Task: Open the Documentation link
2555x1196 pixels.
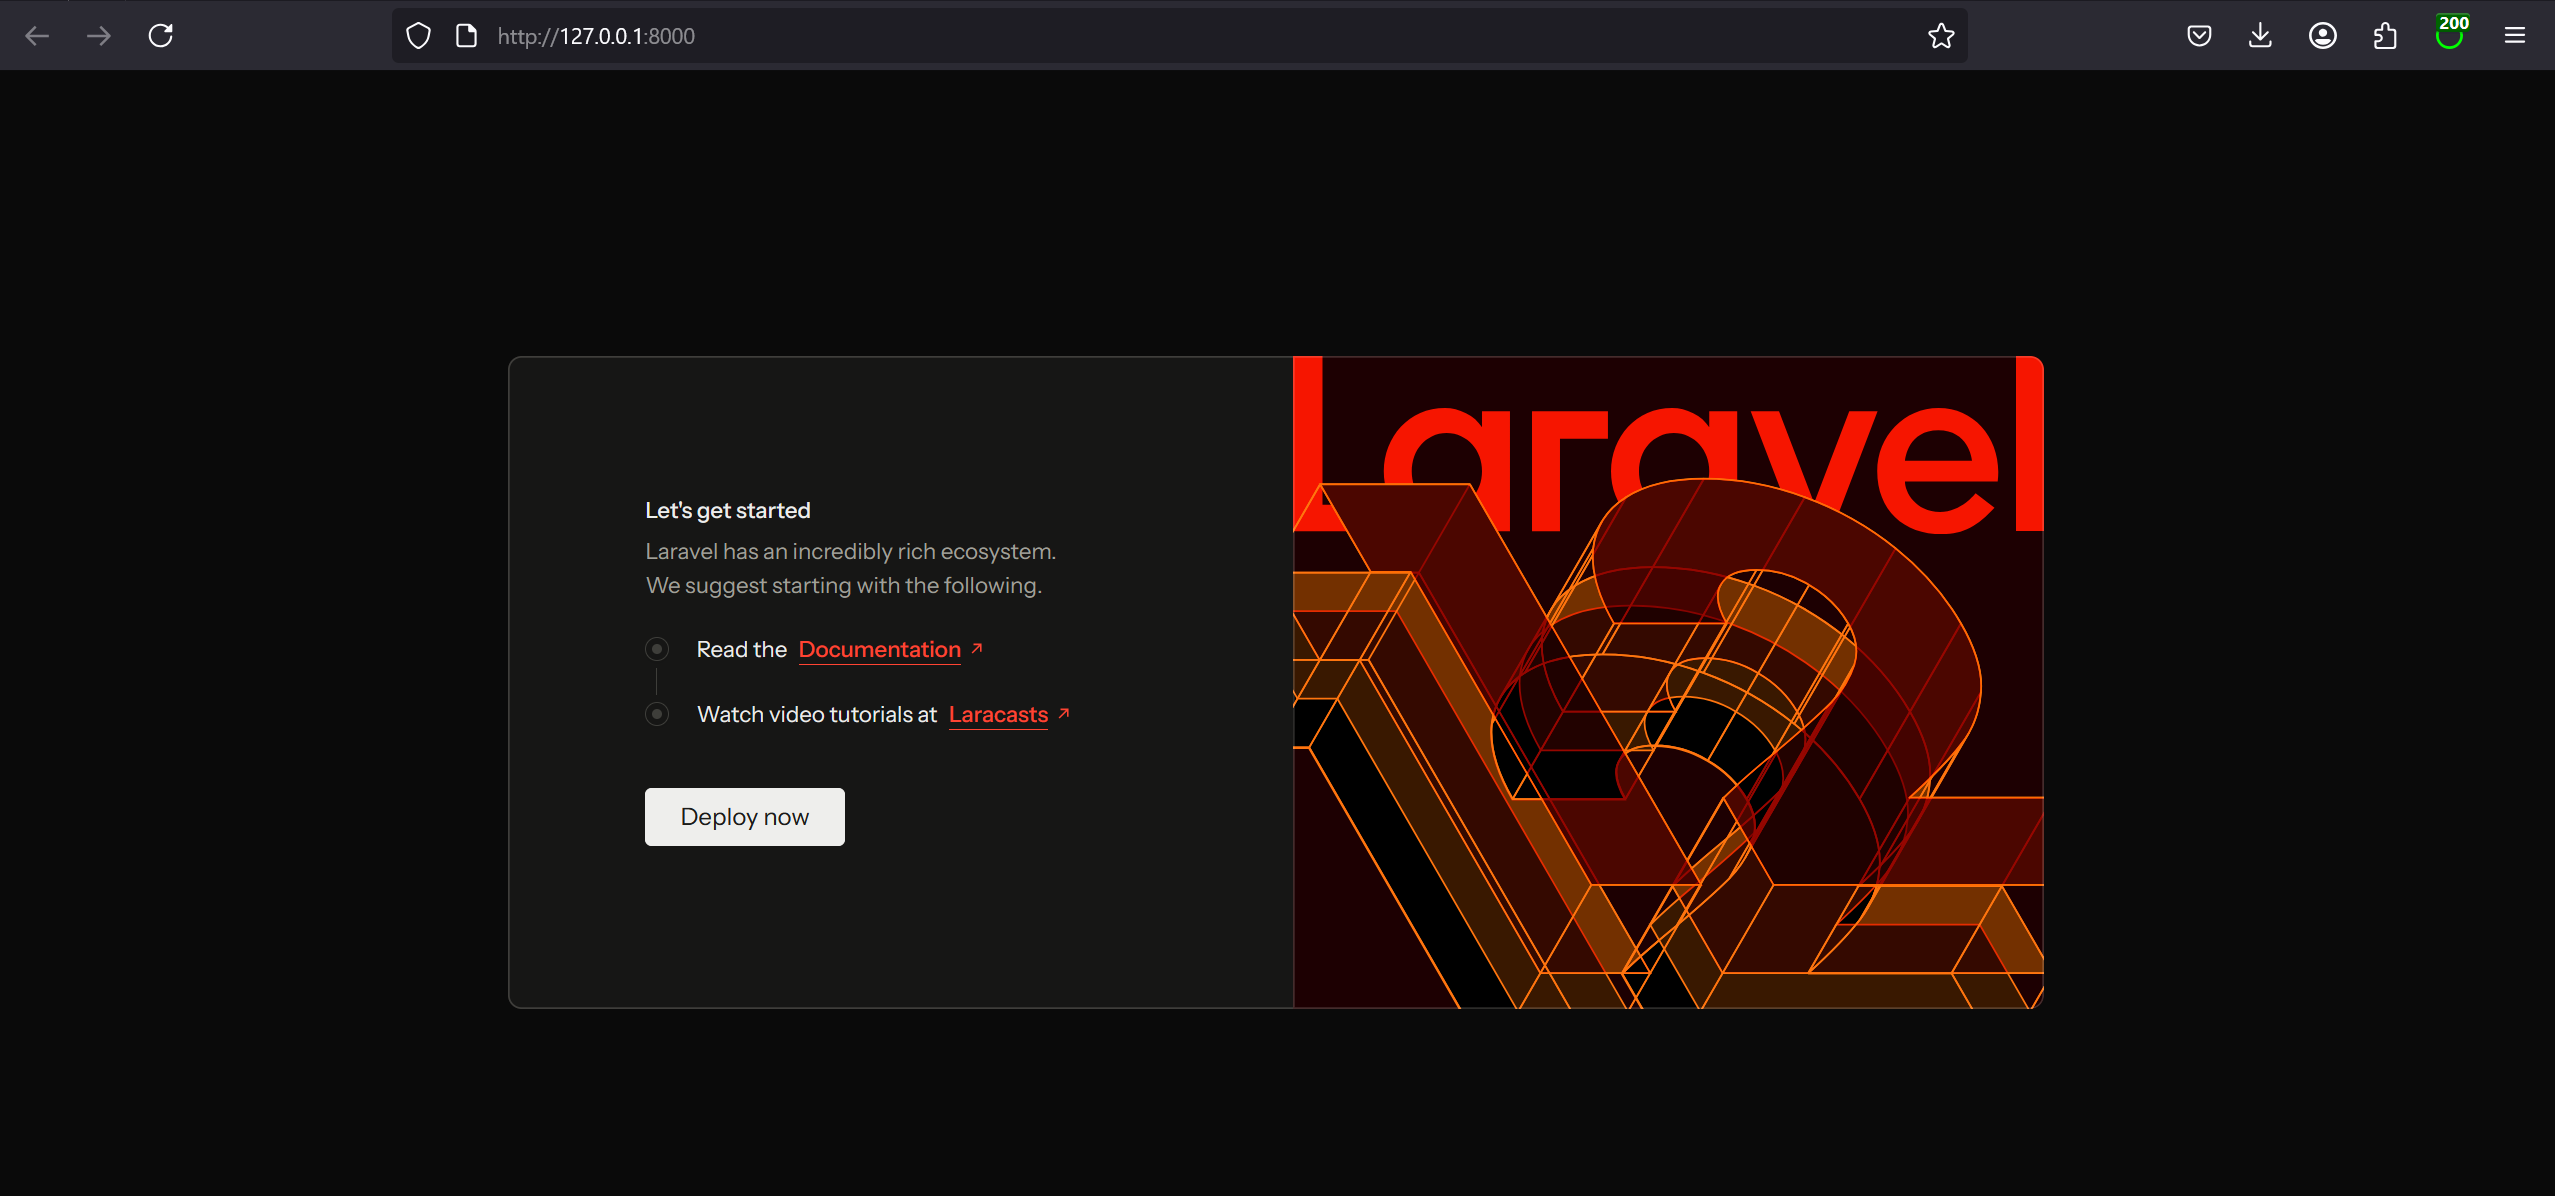Action: coord(879,650)
